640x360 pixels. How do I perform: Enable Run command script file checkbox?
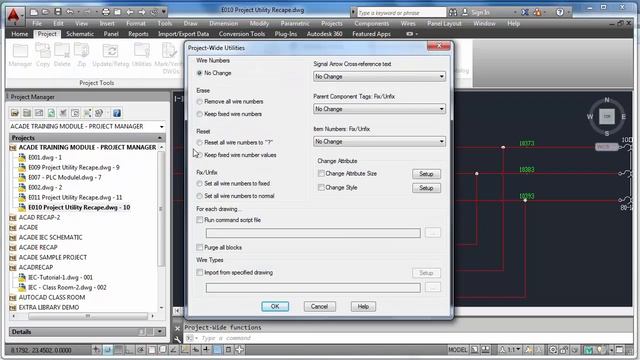pyautogui.click(x=200, y=220)
